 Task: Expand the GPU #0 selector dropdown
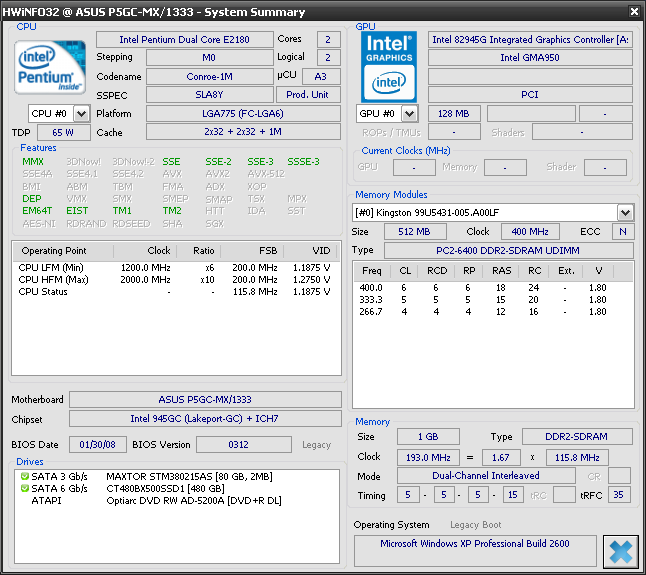tap(408, 114)
